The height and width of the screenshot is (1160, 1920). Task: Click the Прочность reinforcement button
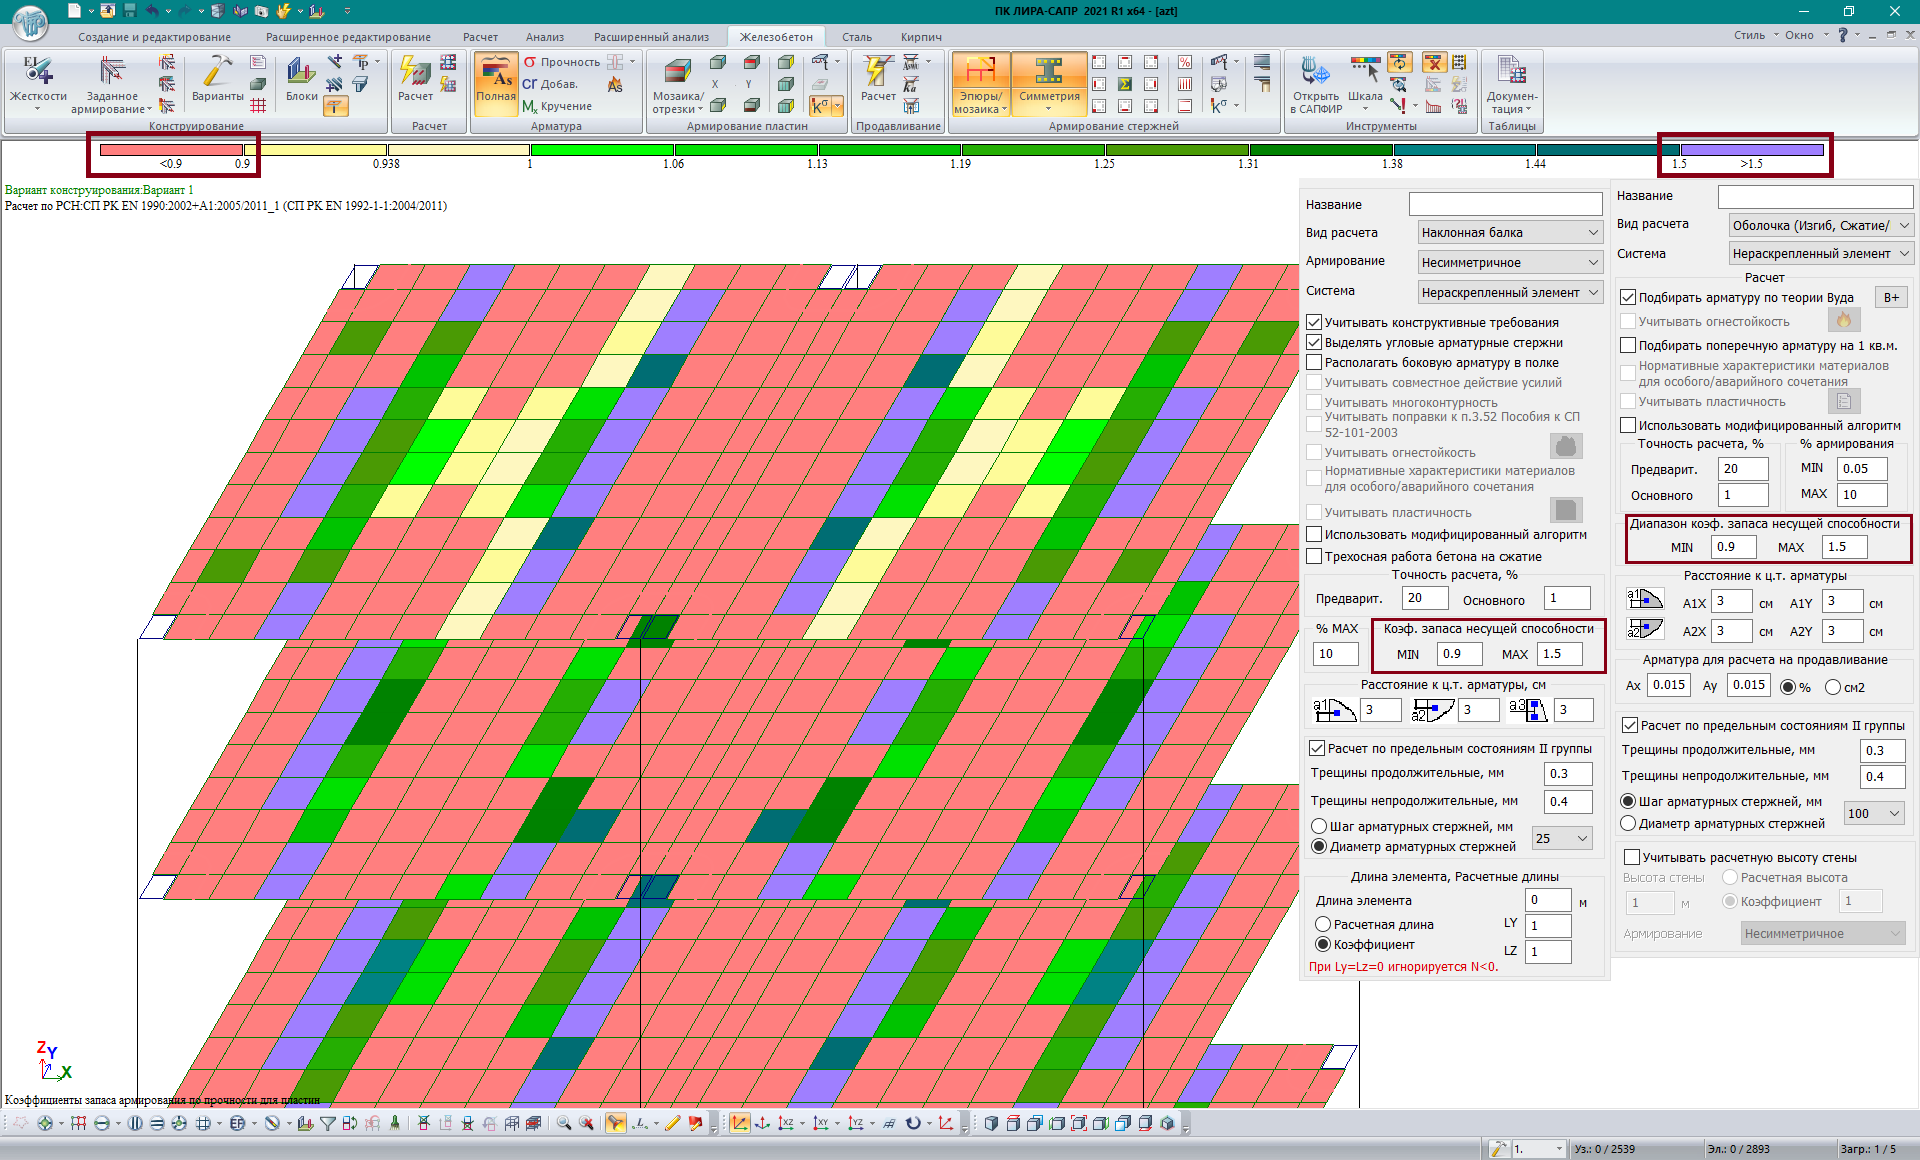561,62
